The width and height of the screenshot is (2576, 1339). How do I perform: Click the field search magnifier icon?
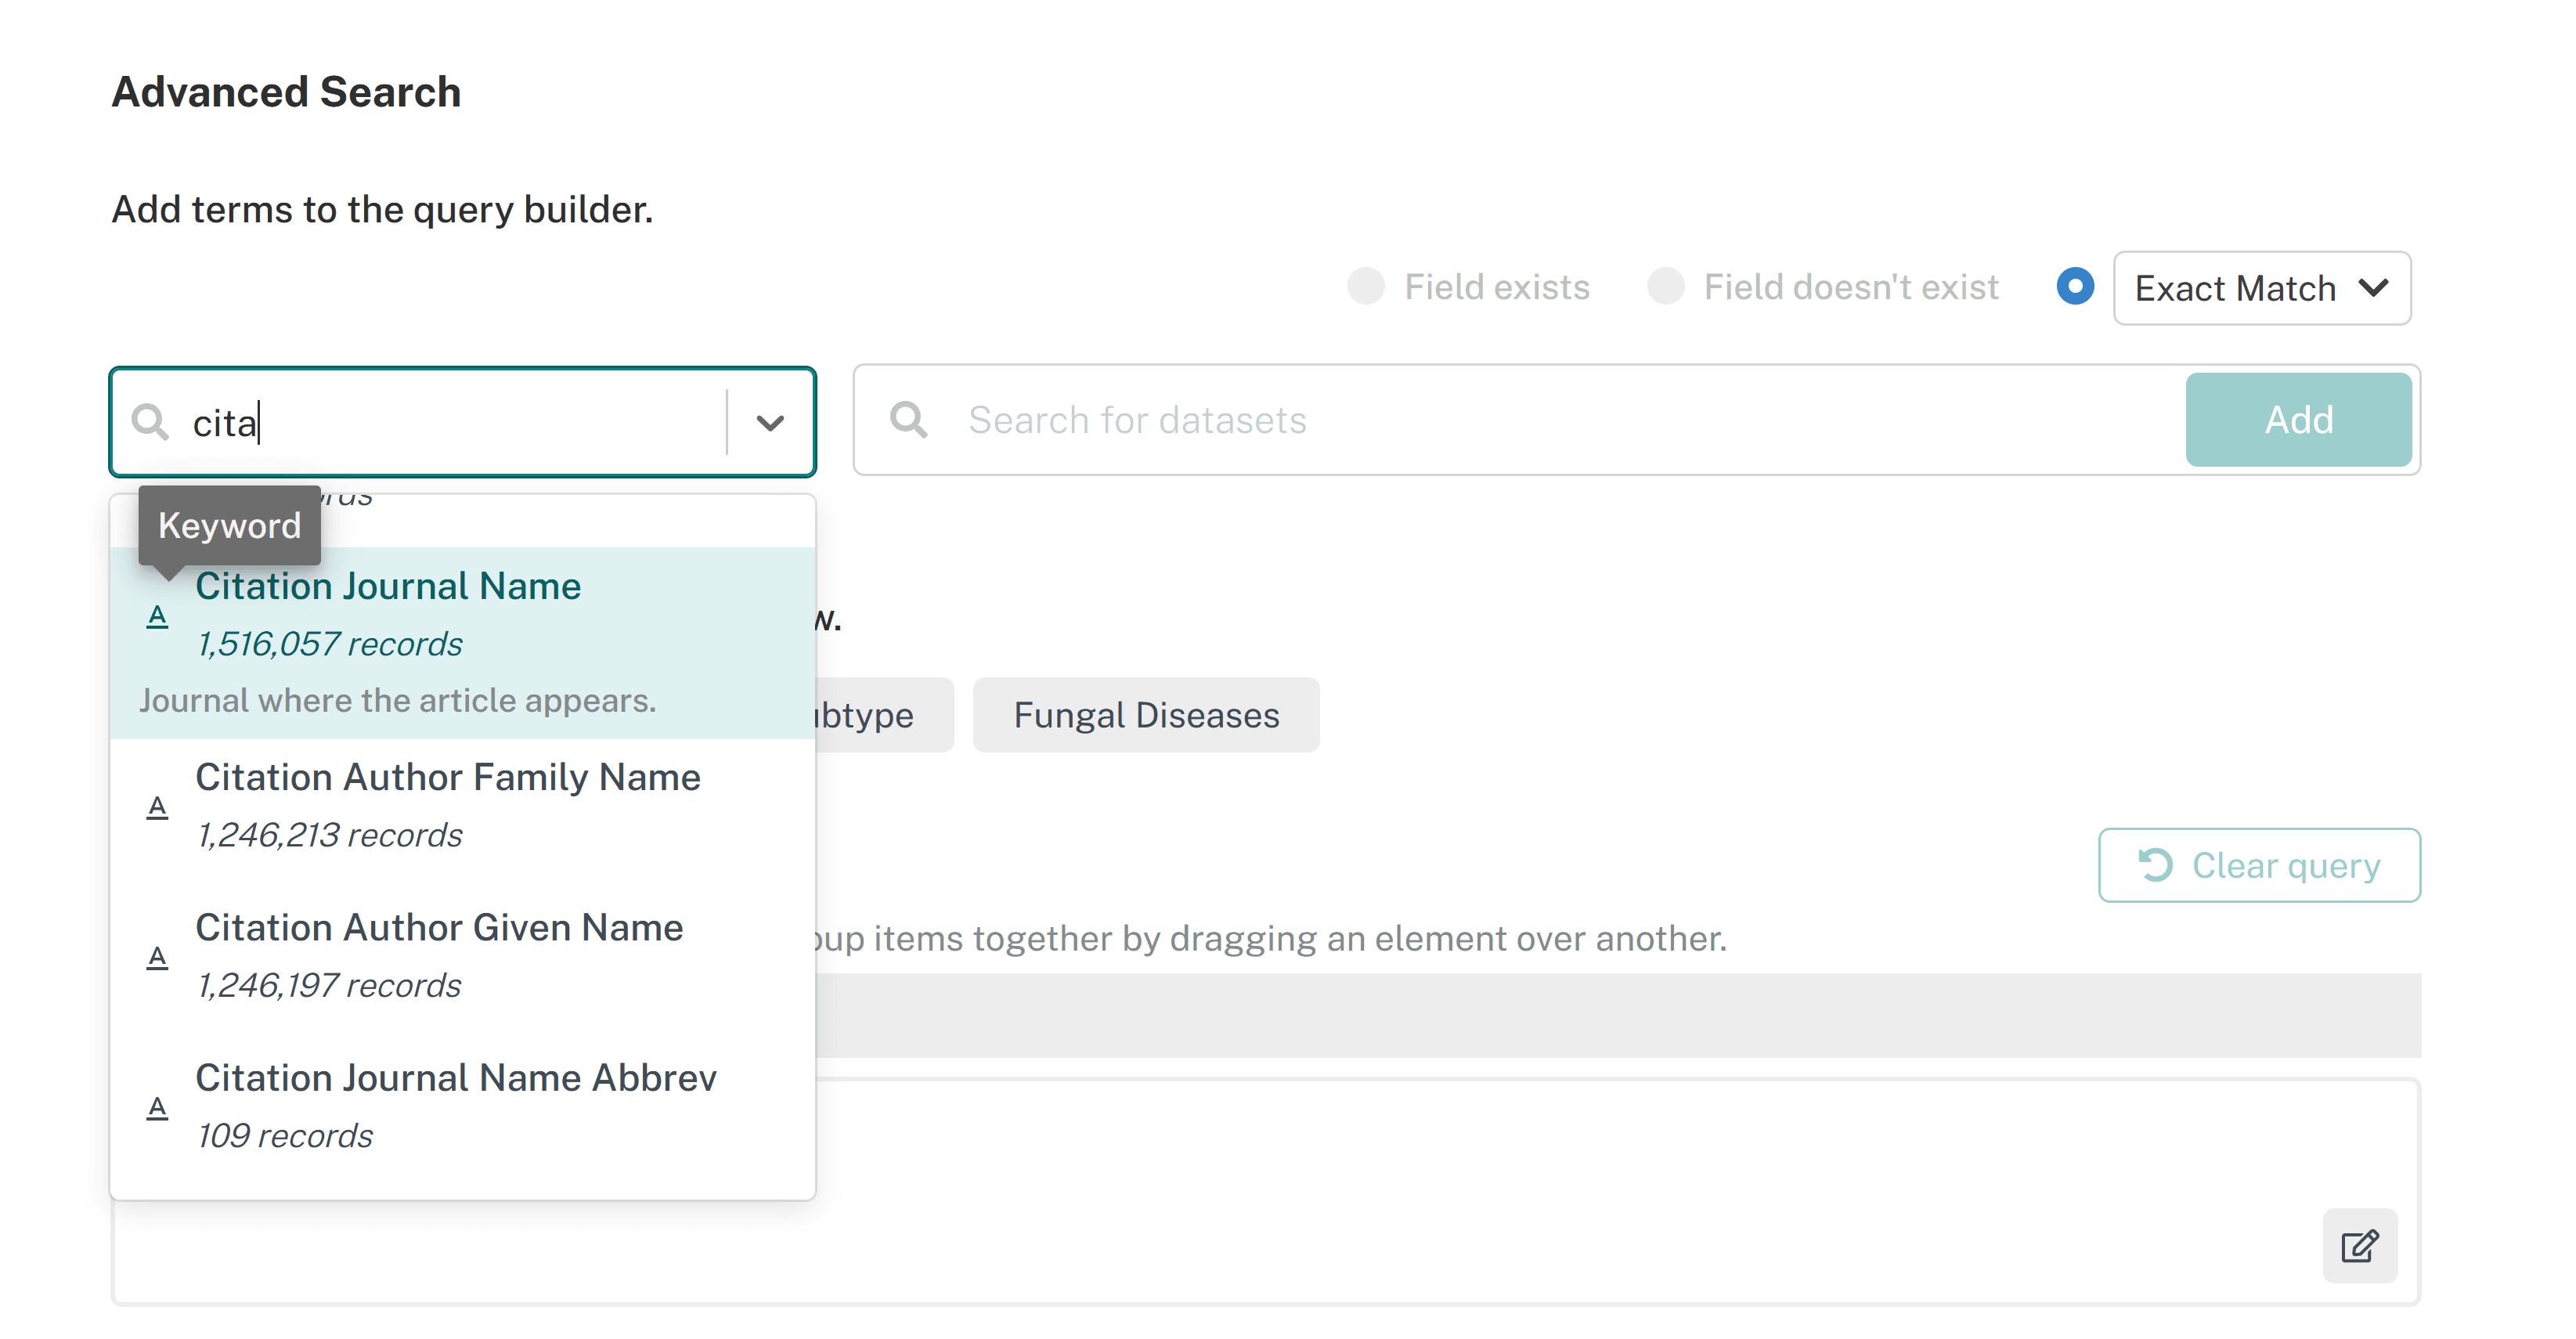coord(150,422)
